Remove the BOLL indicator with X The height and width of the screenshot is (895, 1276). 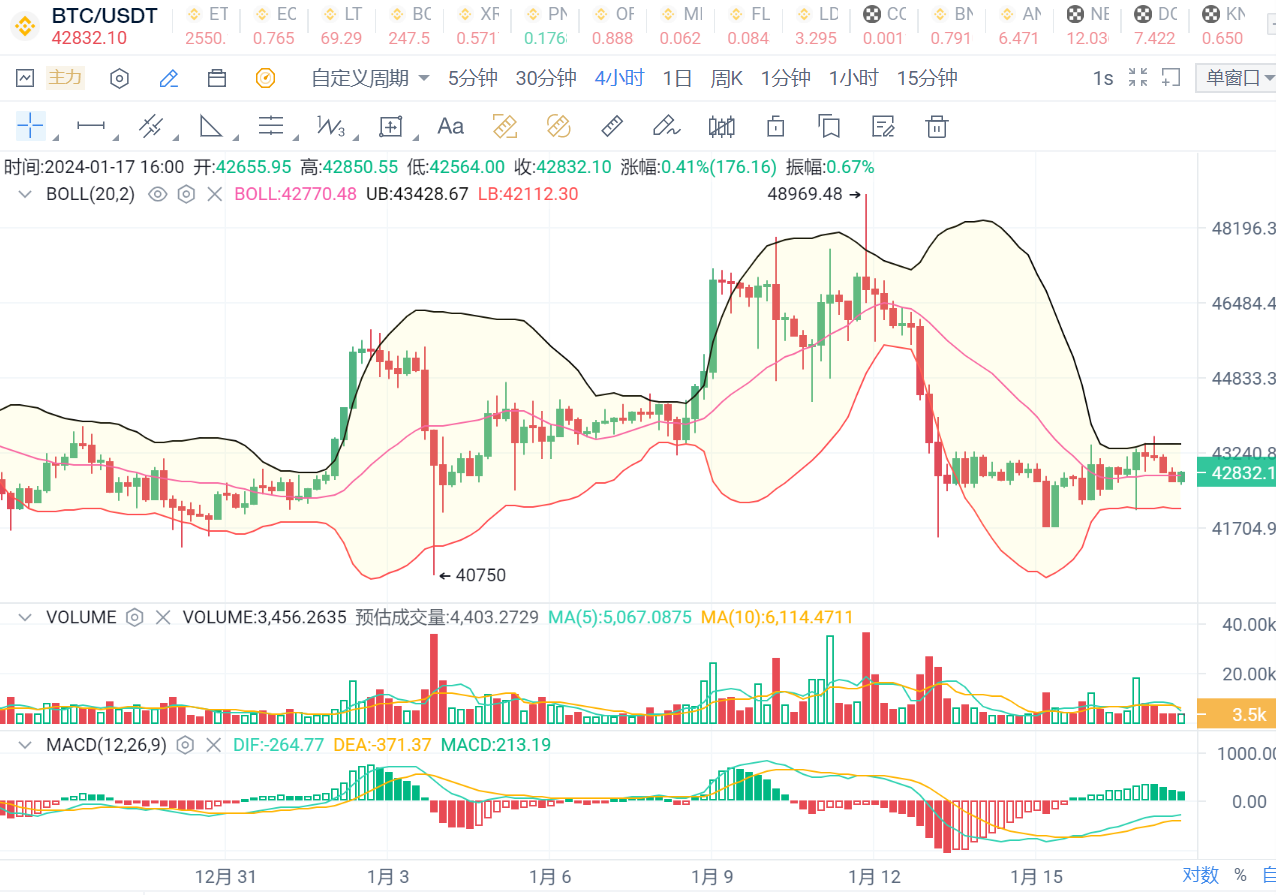pos(214,194)
